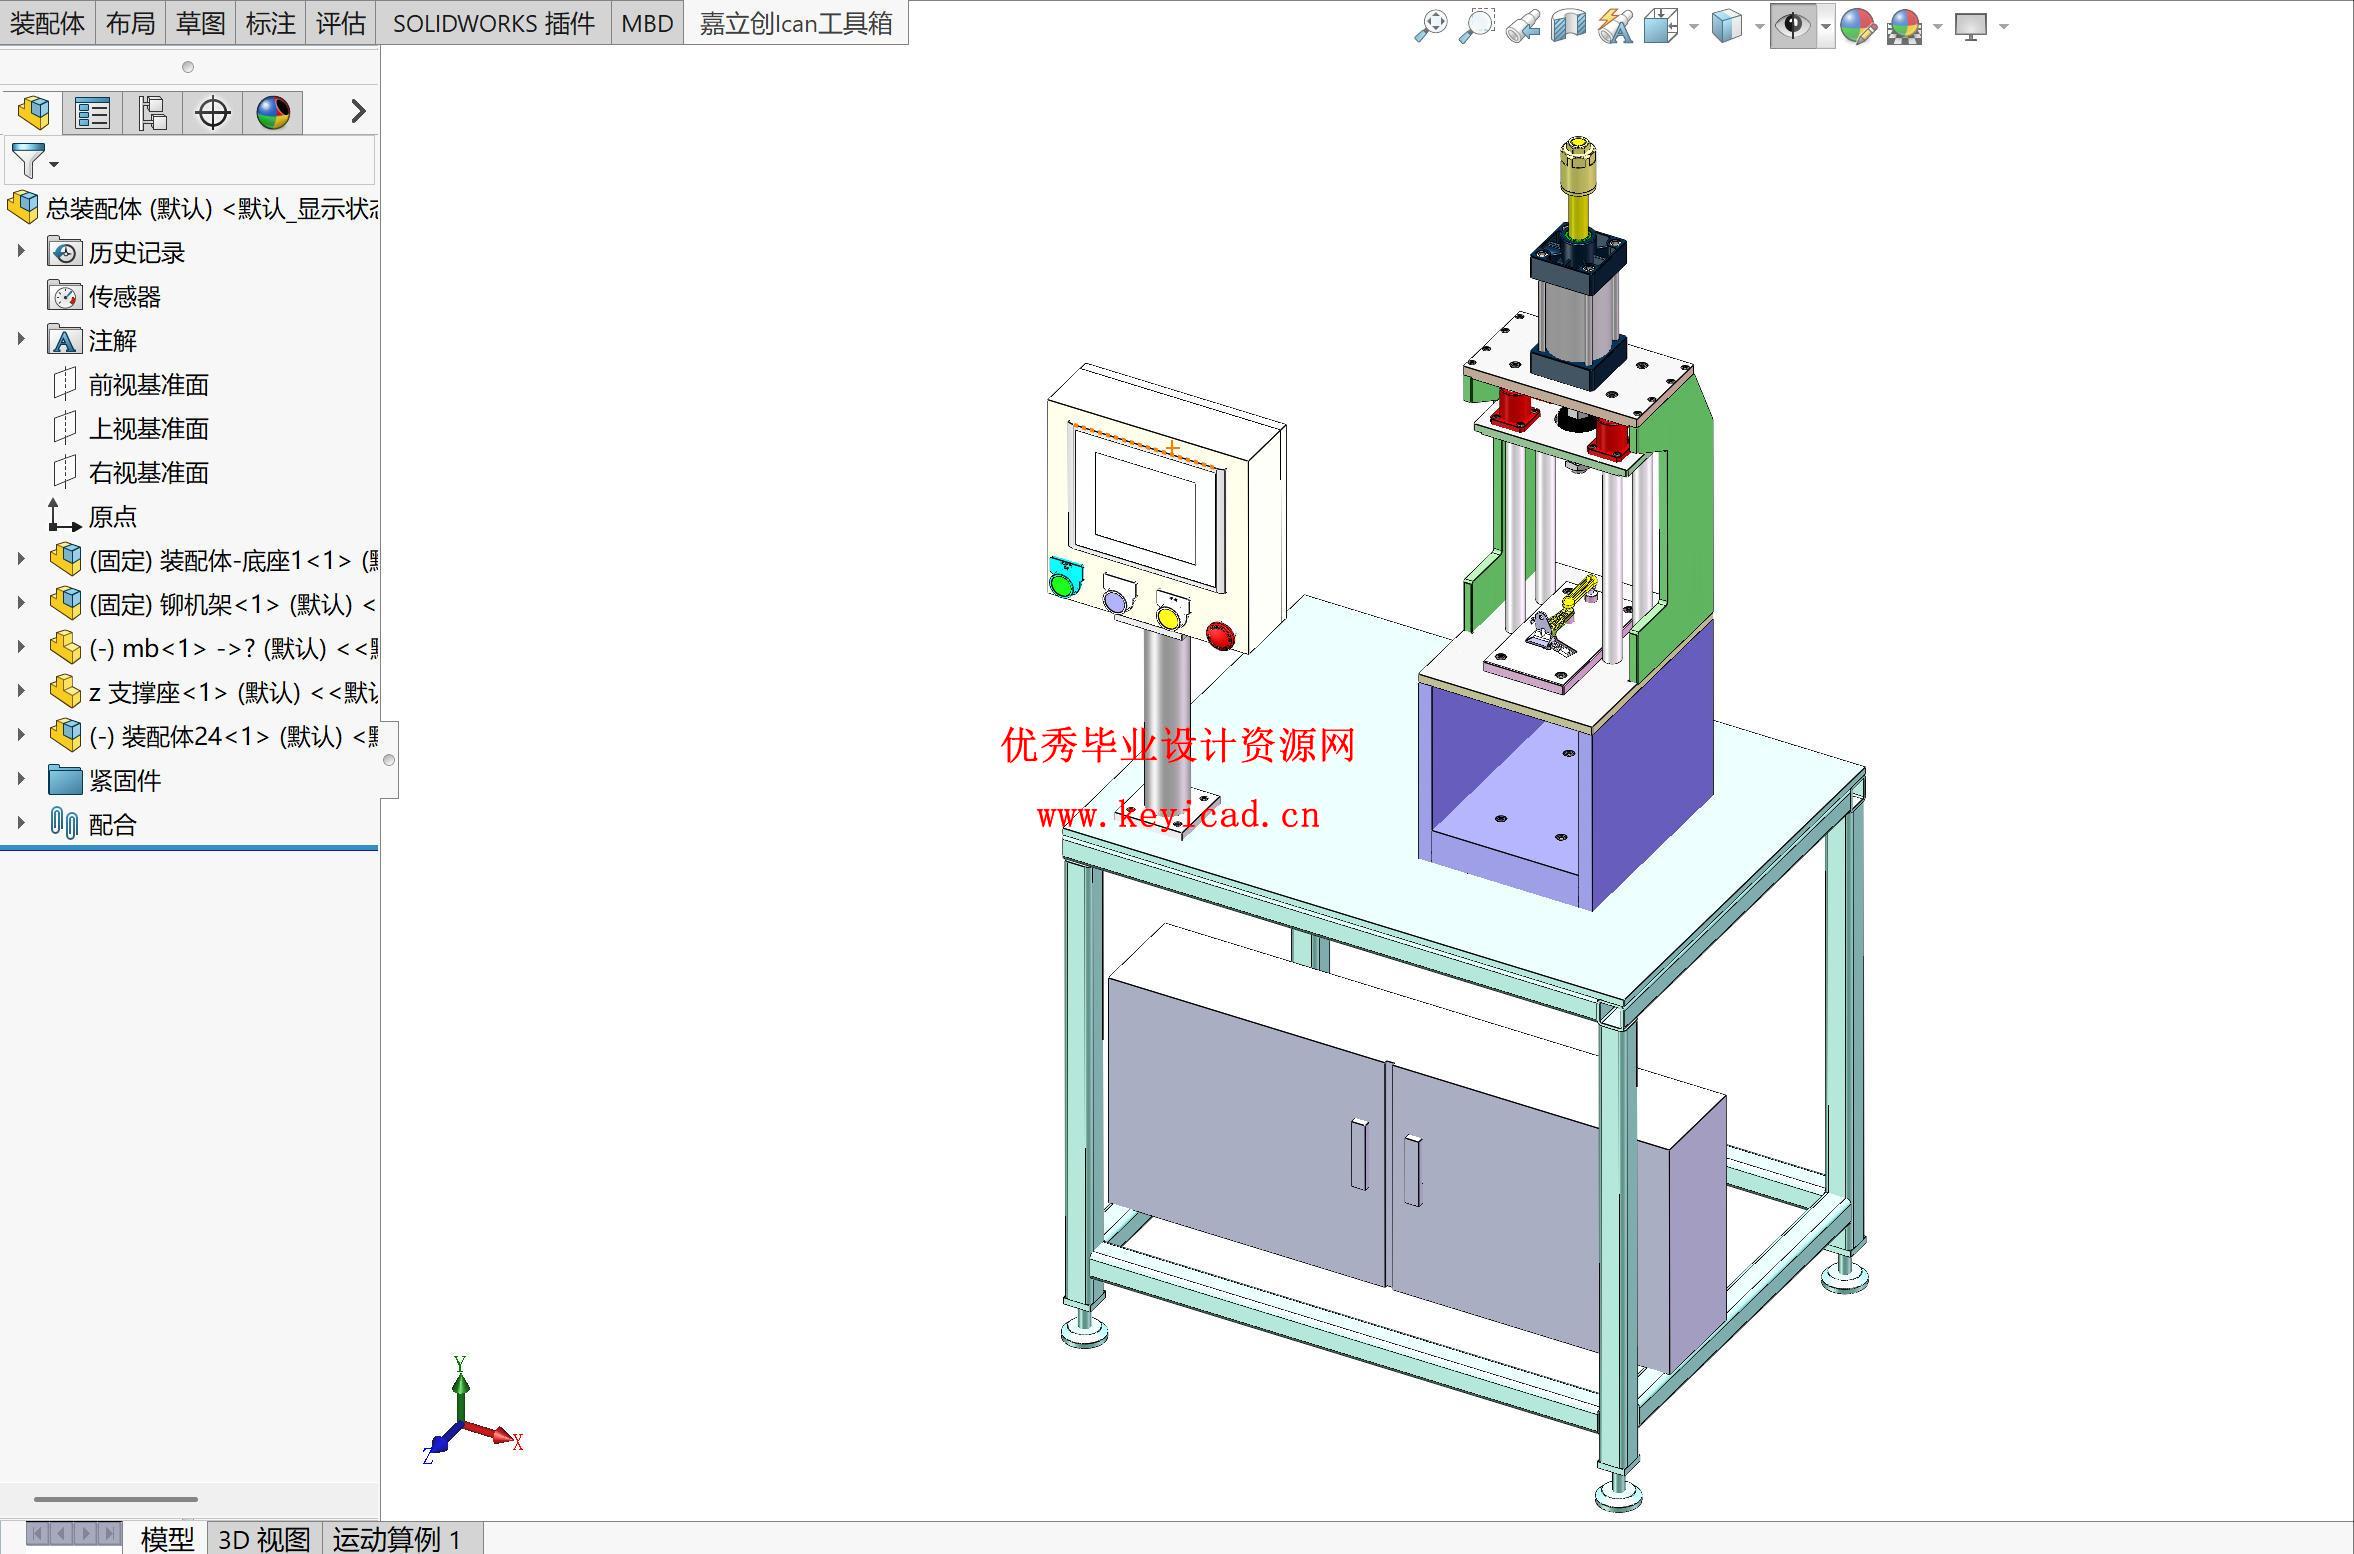Open the Hide/Show Items dropdown arrow
This screenshot has width=2354, height=1554.
1826,27
